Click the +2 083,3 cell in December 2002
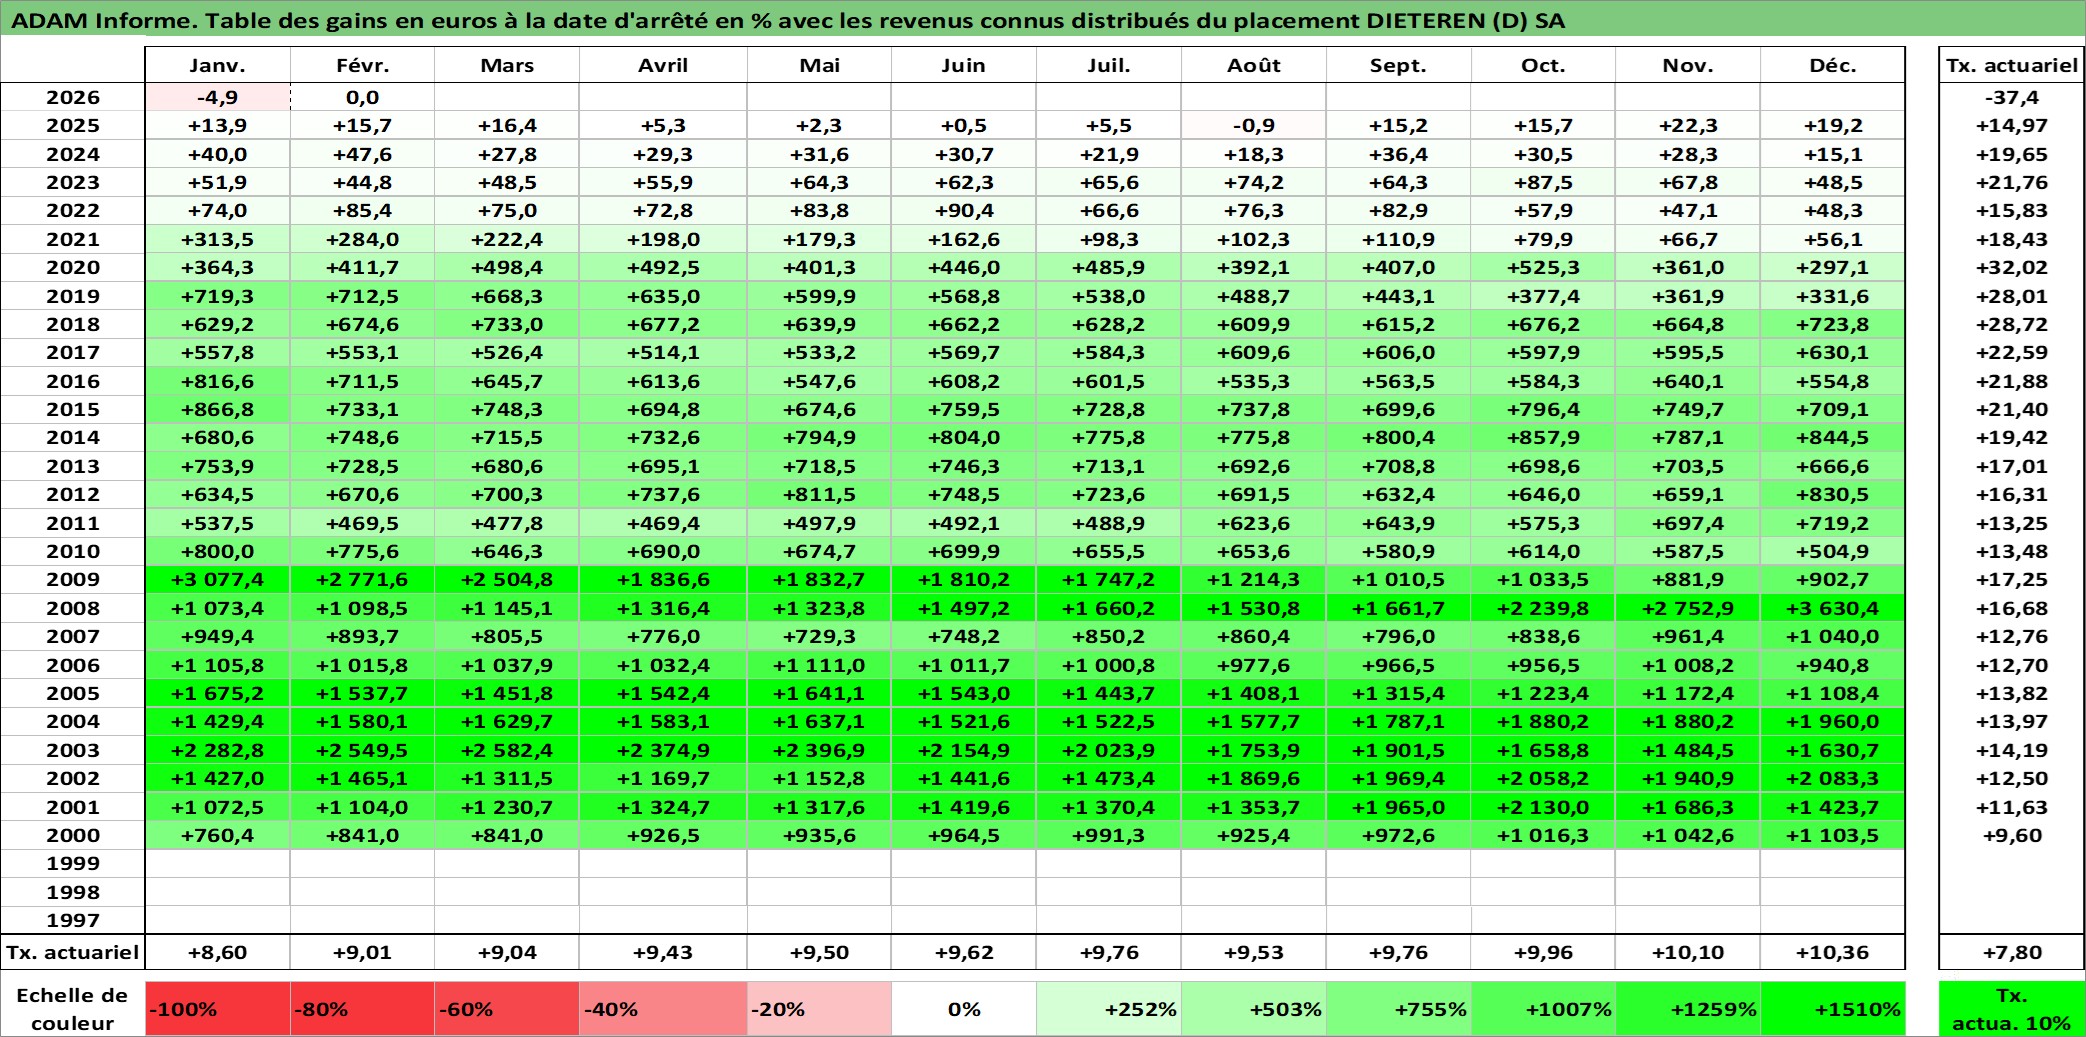Screen dimensions: 2086x1037 (1833, 778)
